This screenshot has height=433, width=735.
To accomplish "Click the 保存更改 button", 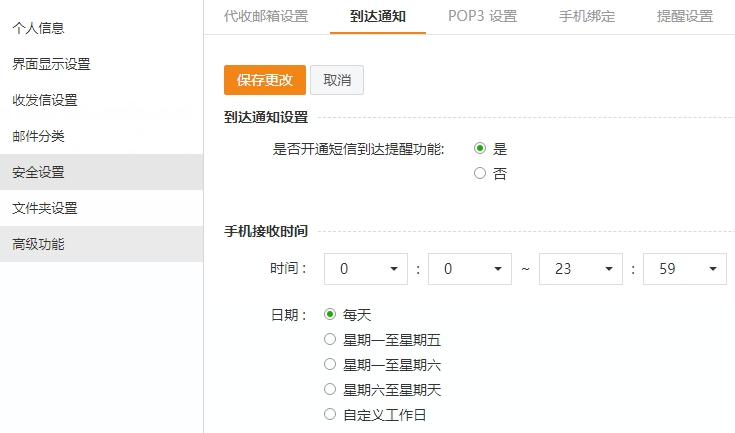I will pos(264,80).
